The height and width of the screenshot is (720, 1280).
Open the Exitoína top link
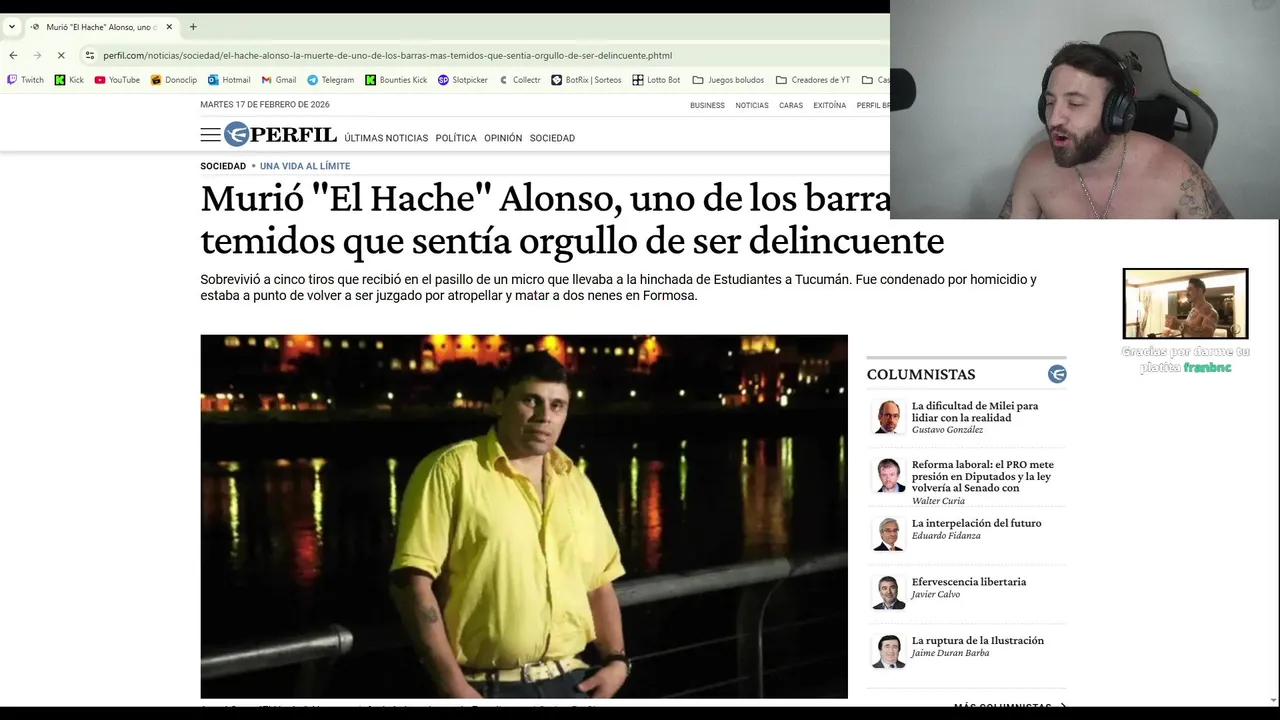(x=829, y=105)
